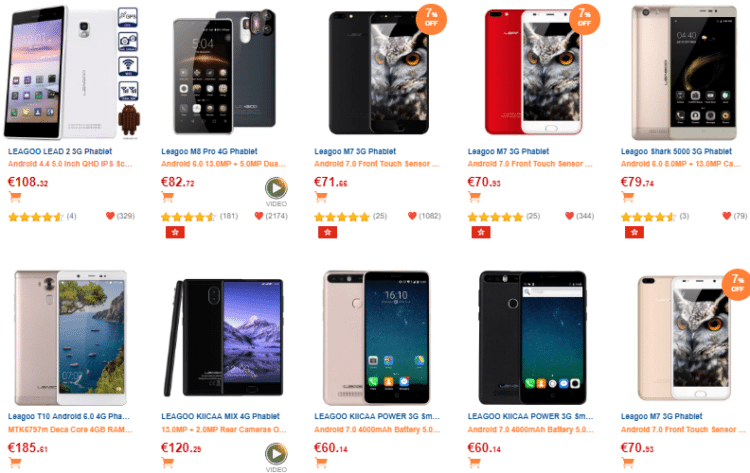
Task: Add Leagoo T10 to cart
Action: (x=15, y=462)
